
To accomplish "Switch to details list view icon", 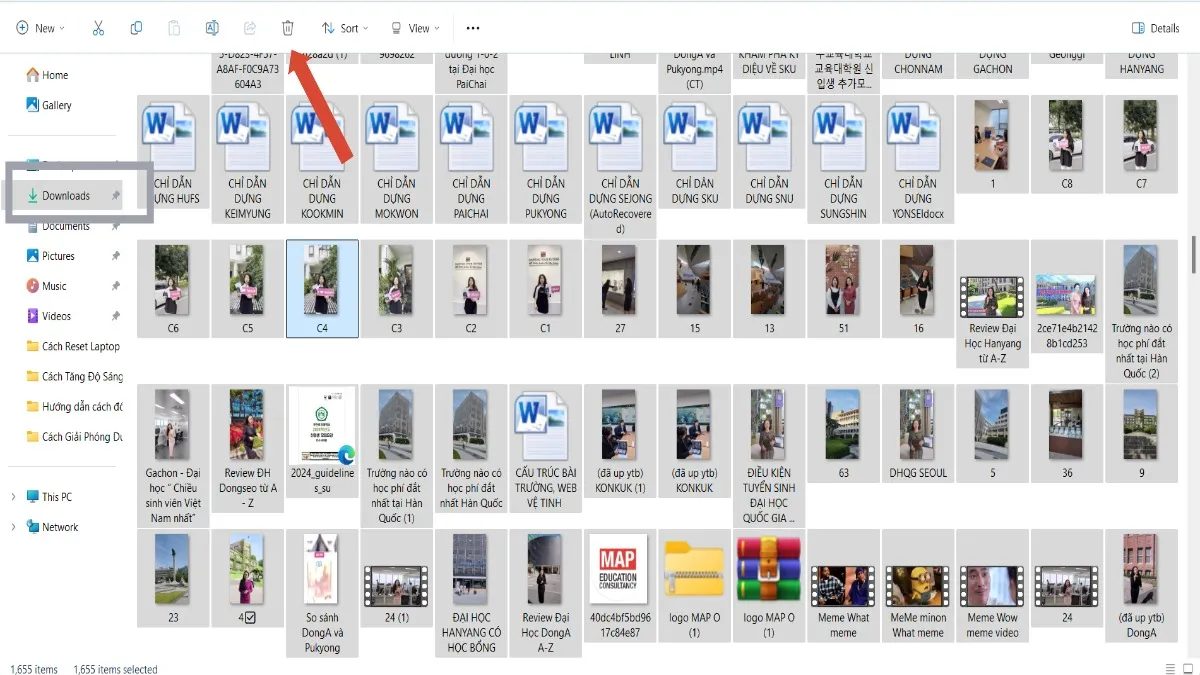I will click(x=1170, y=668).
